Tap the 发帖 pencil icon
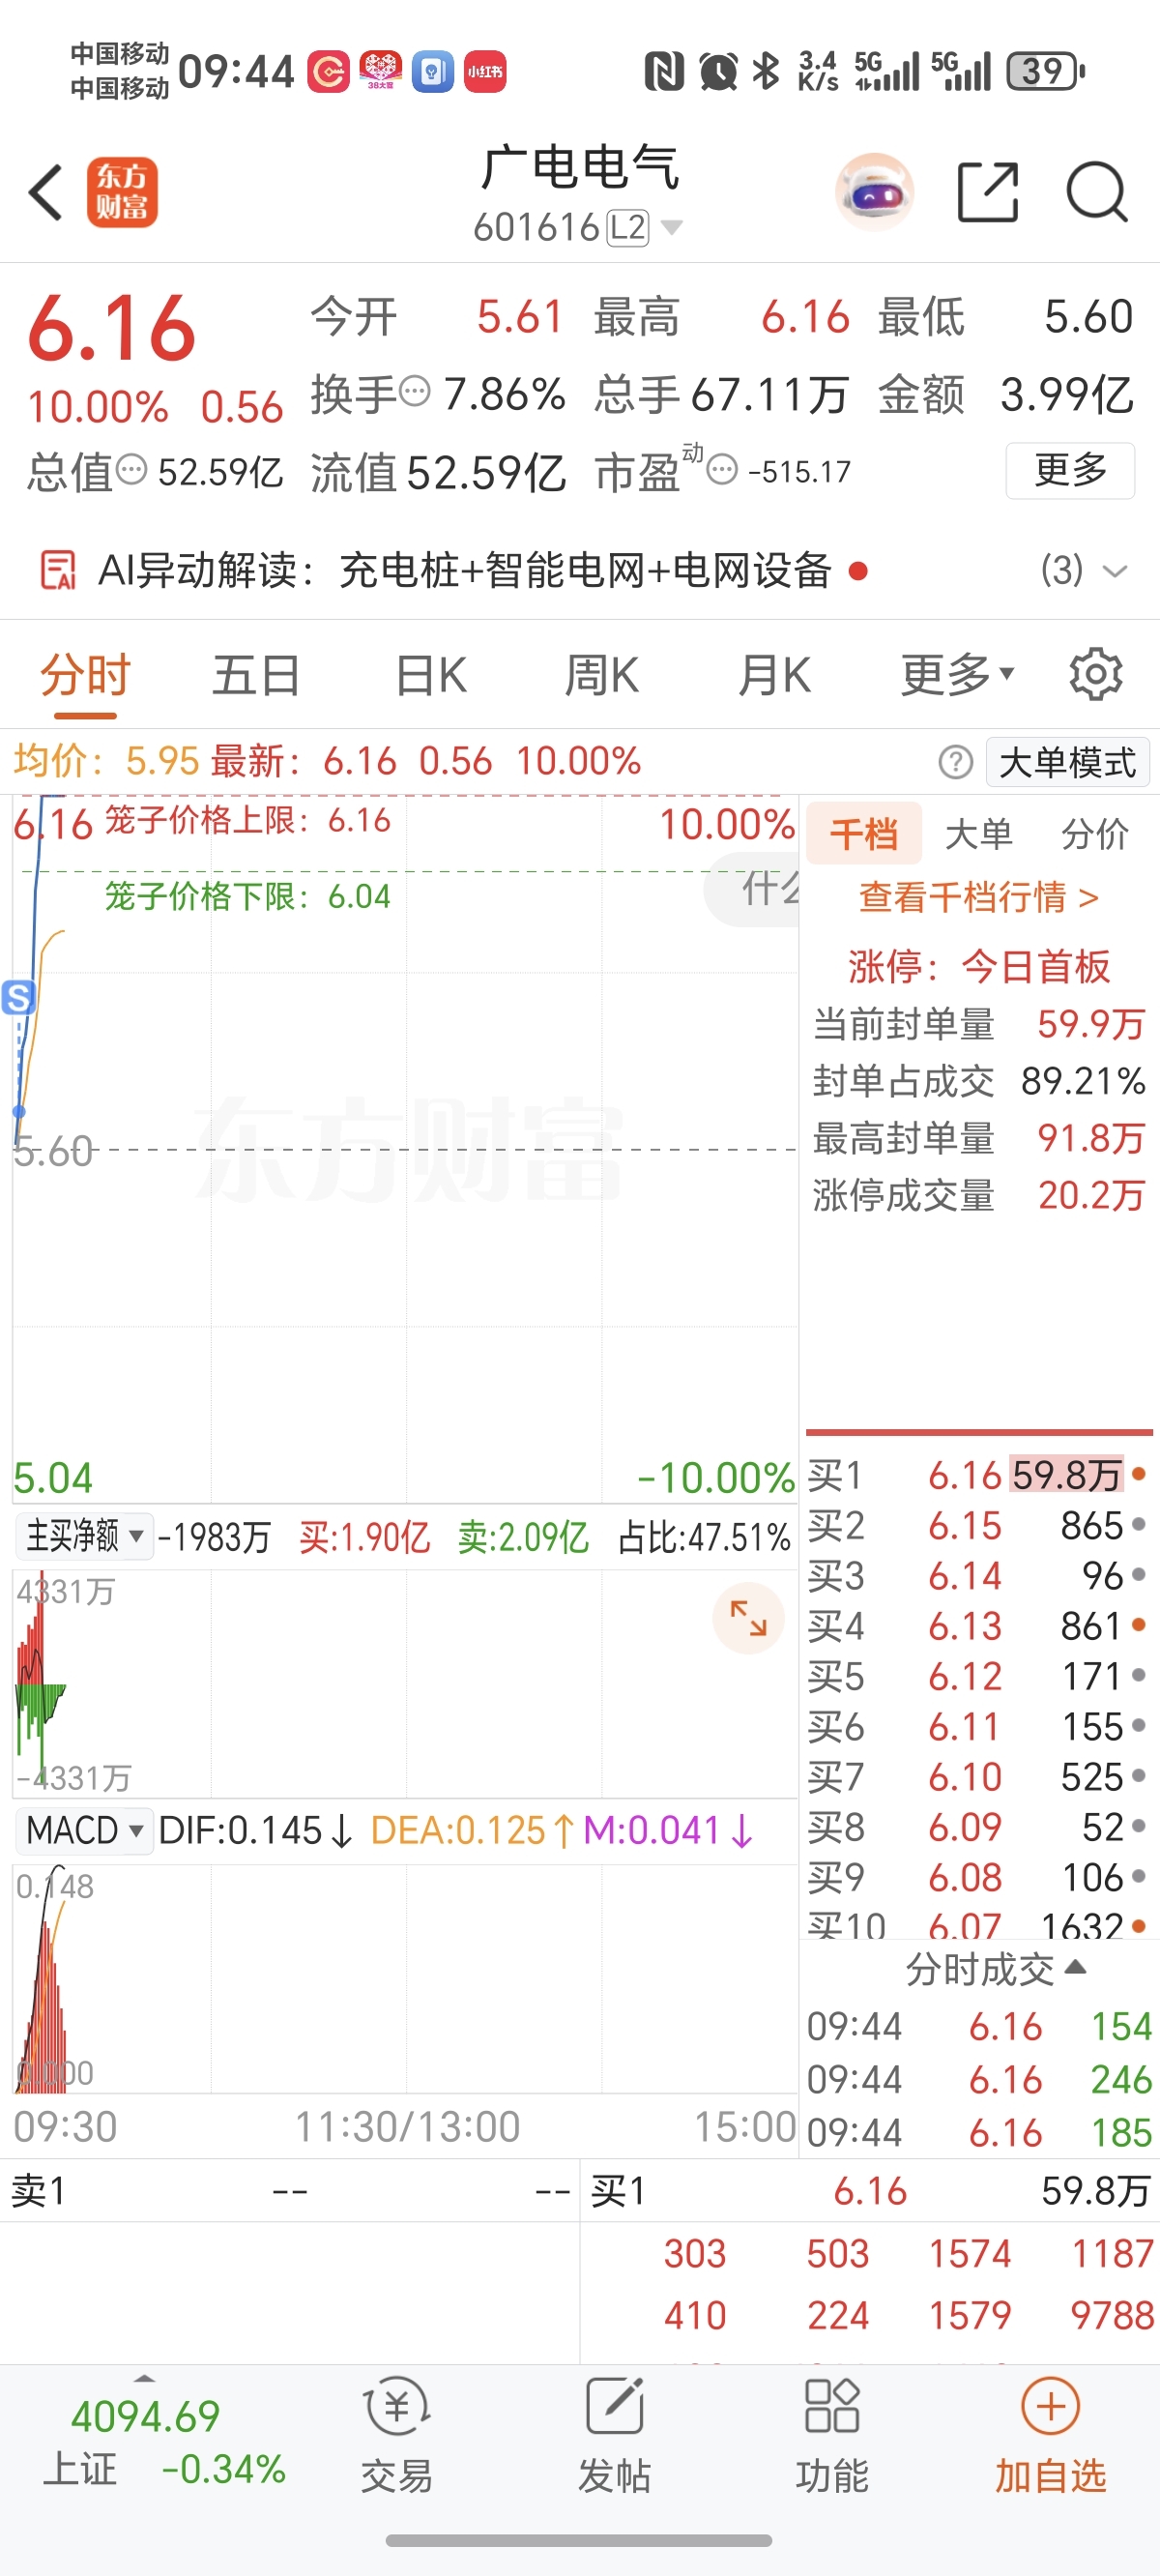Screen dimensions: 1160x2576 pos(614,2407)
